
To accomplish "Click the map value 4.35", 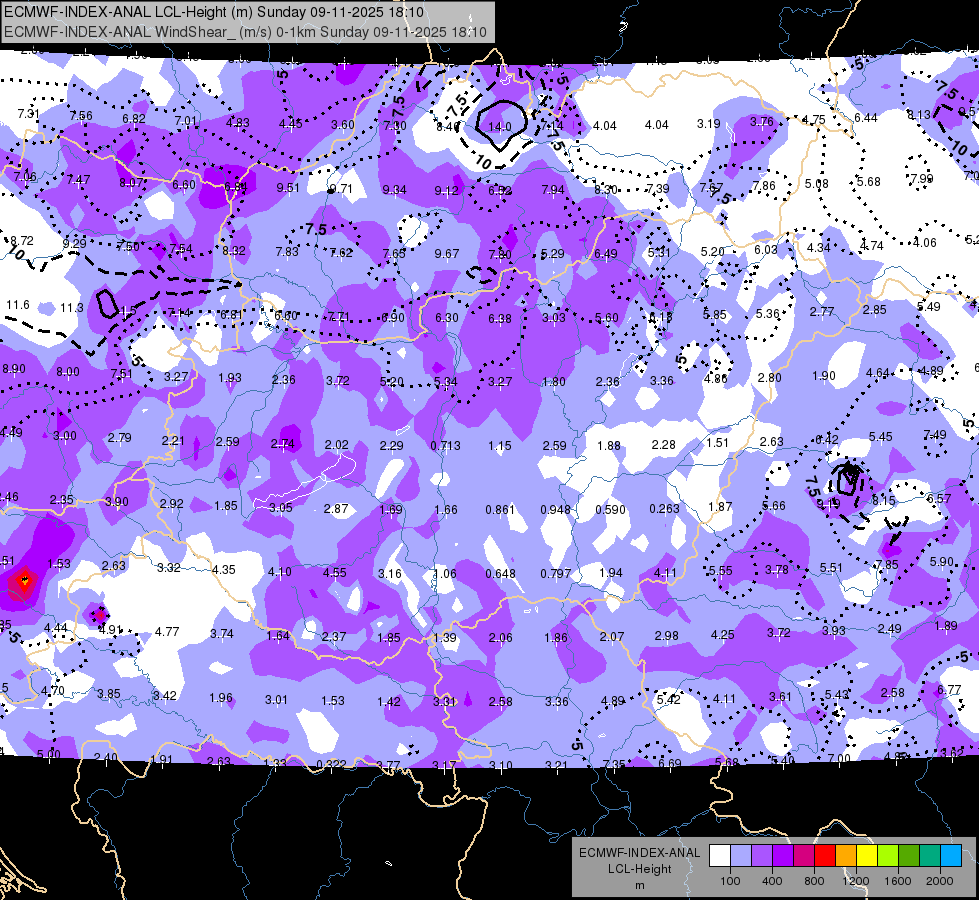I will pyautogui.click(x=224, y=570).
